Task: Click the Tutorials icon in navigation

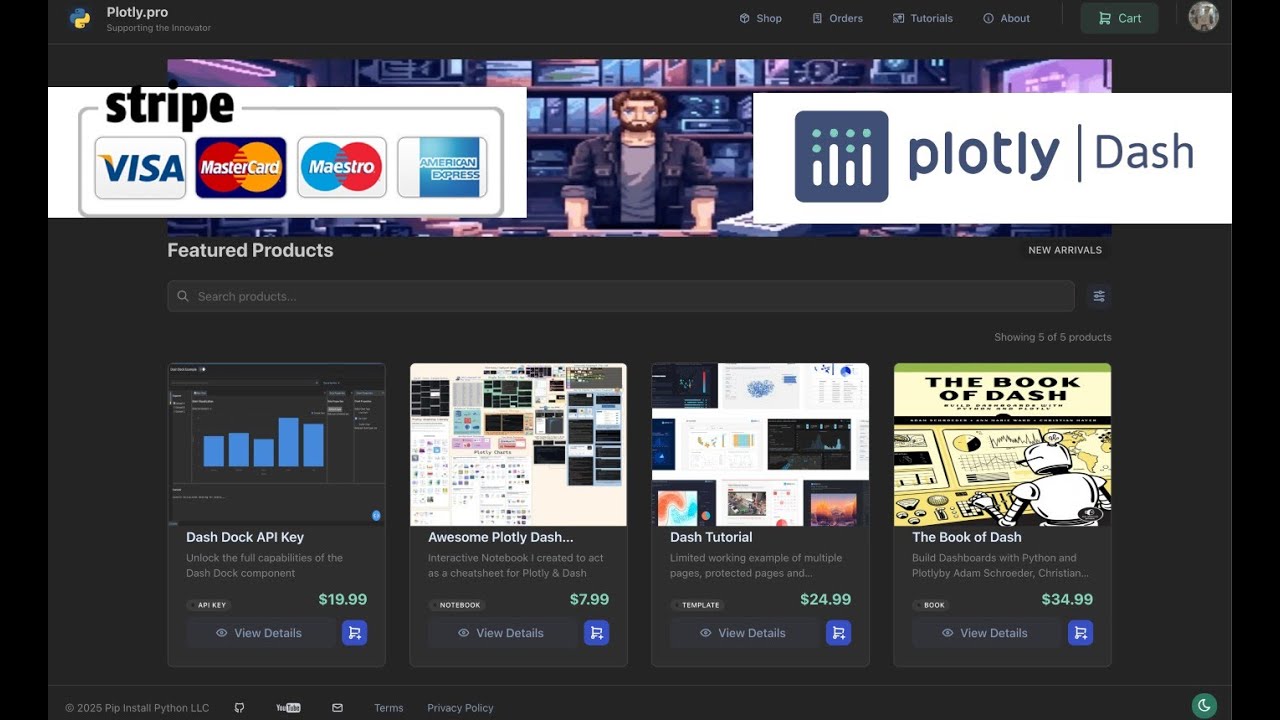Action: pos(898,18)
